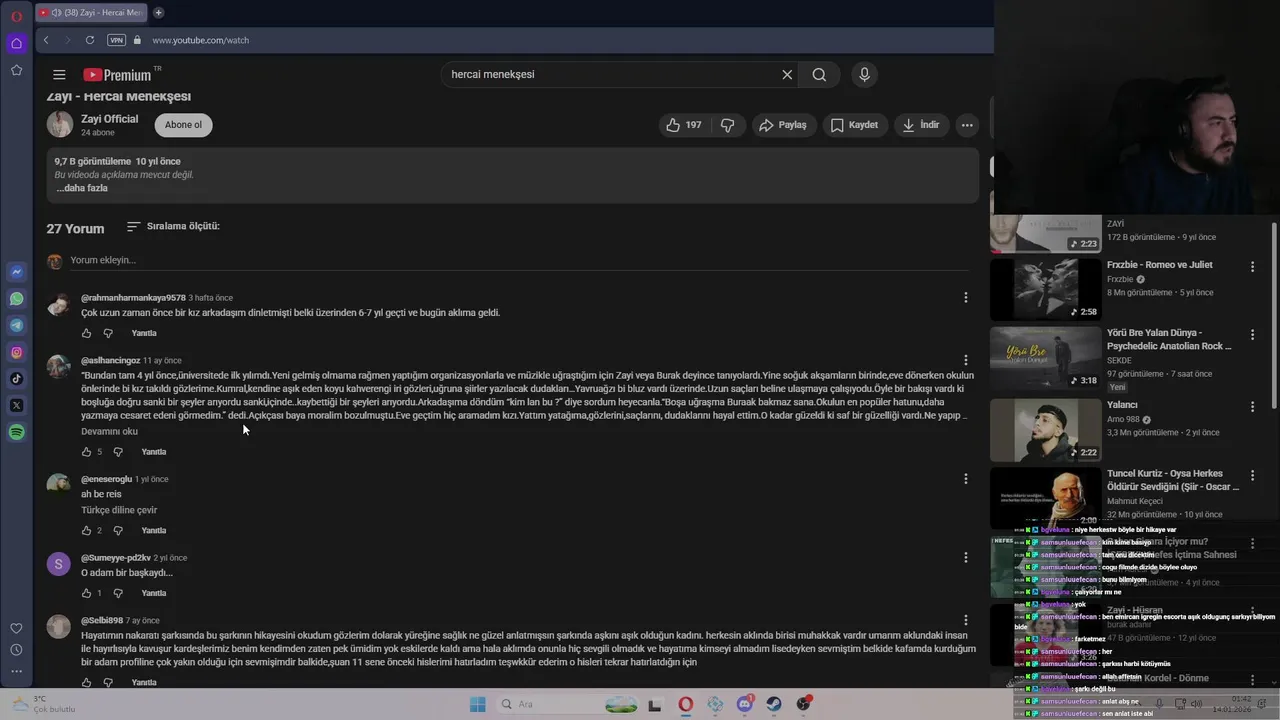The height and width of the screenshot is (720, 1280).
Task: Open the Opera main menu logo
Action: click(16, 16)
